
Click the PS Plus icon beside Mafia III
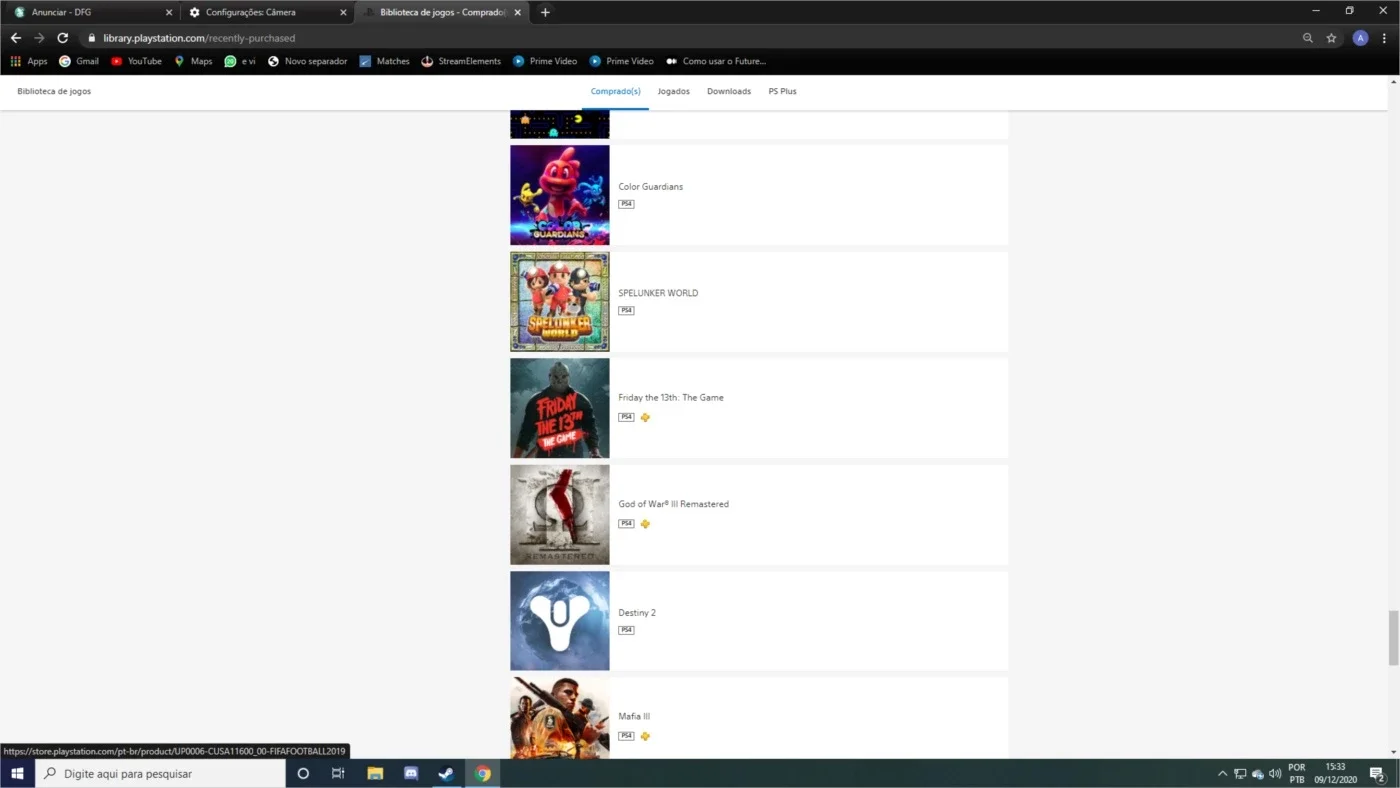tap(645, 736)
